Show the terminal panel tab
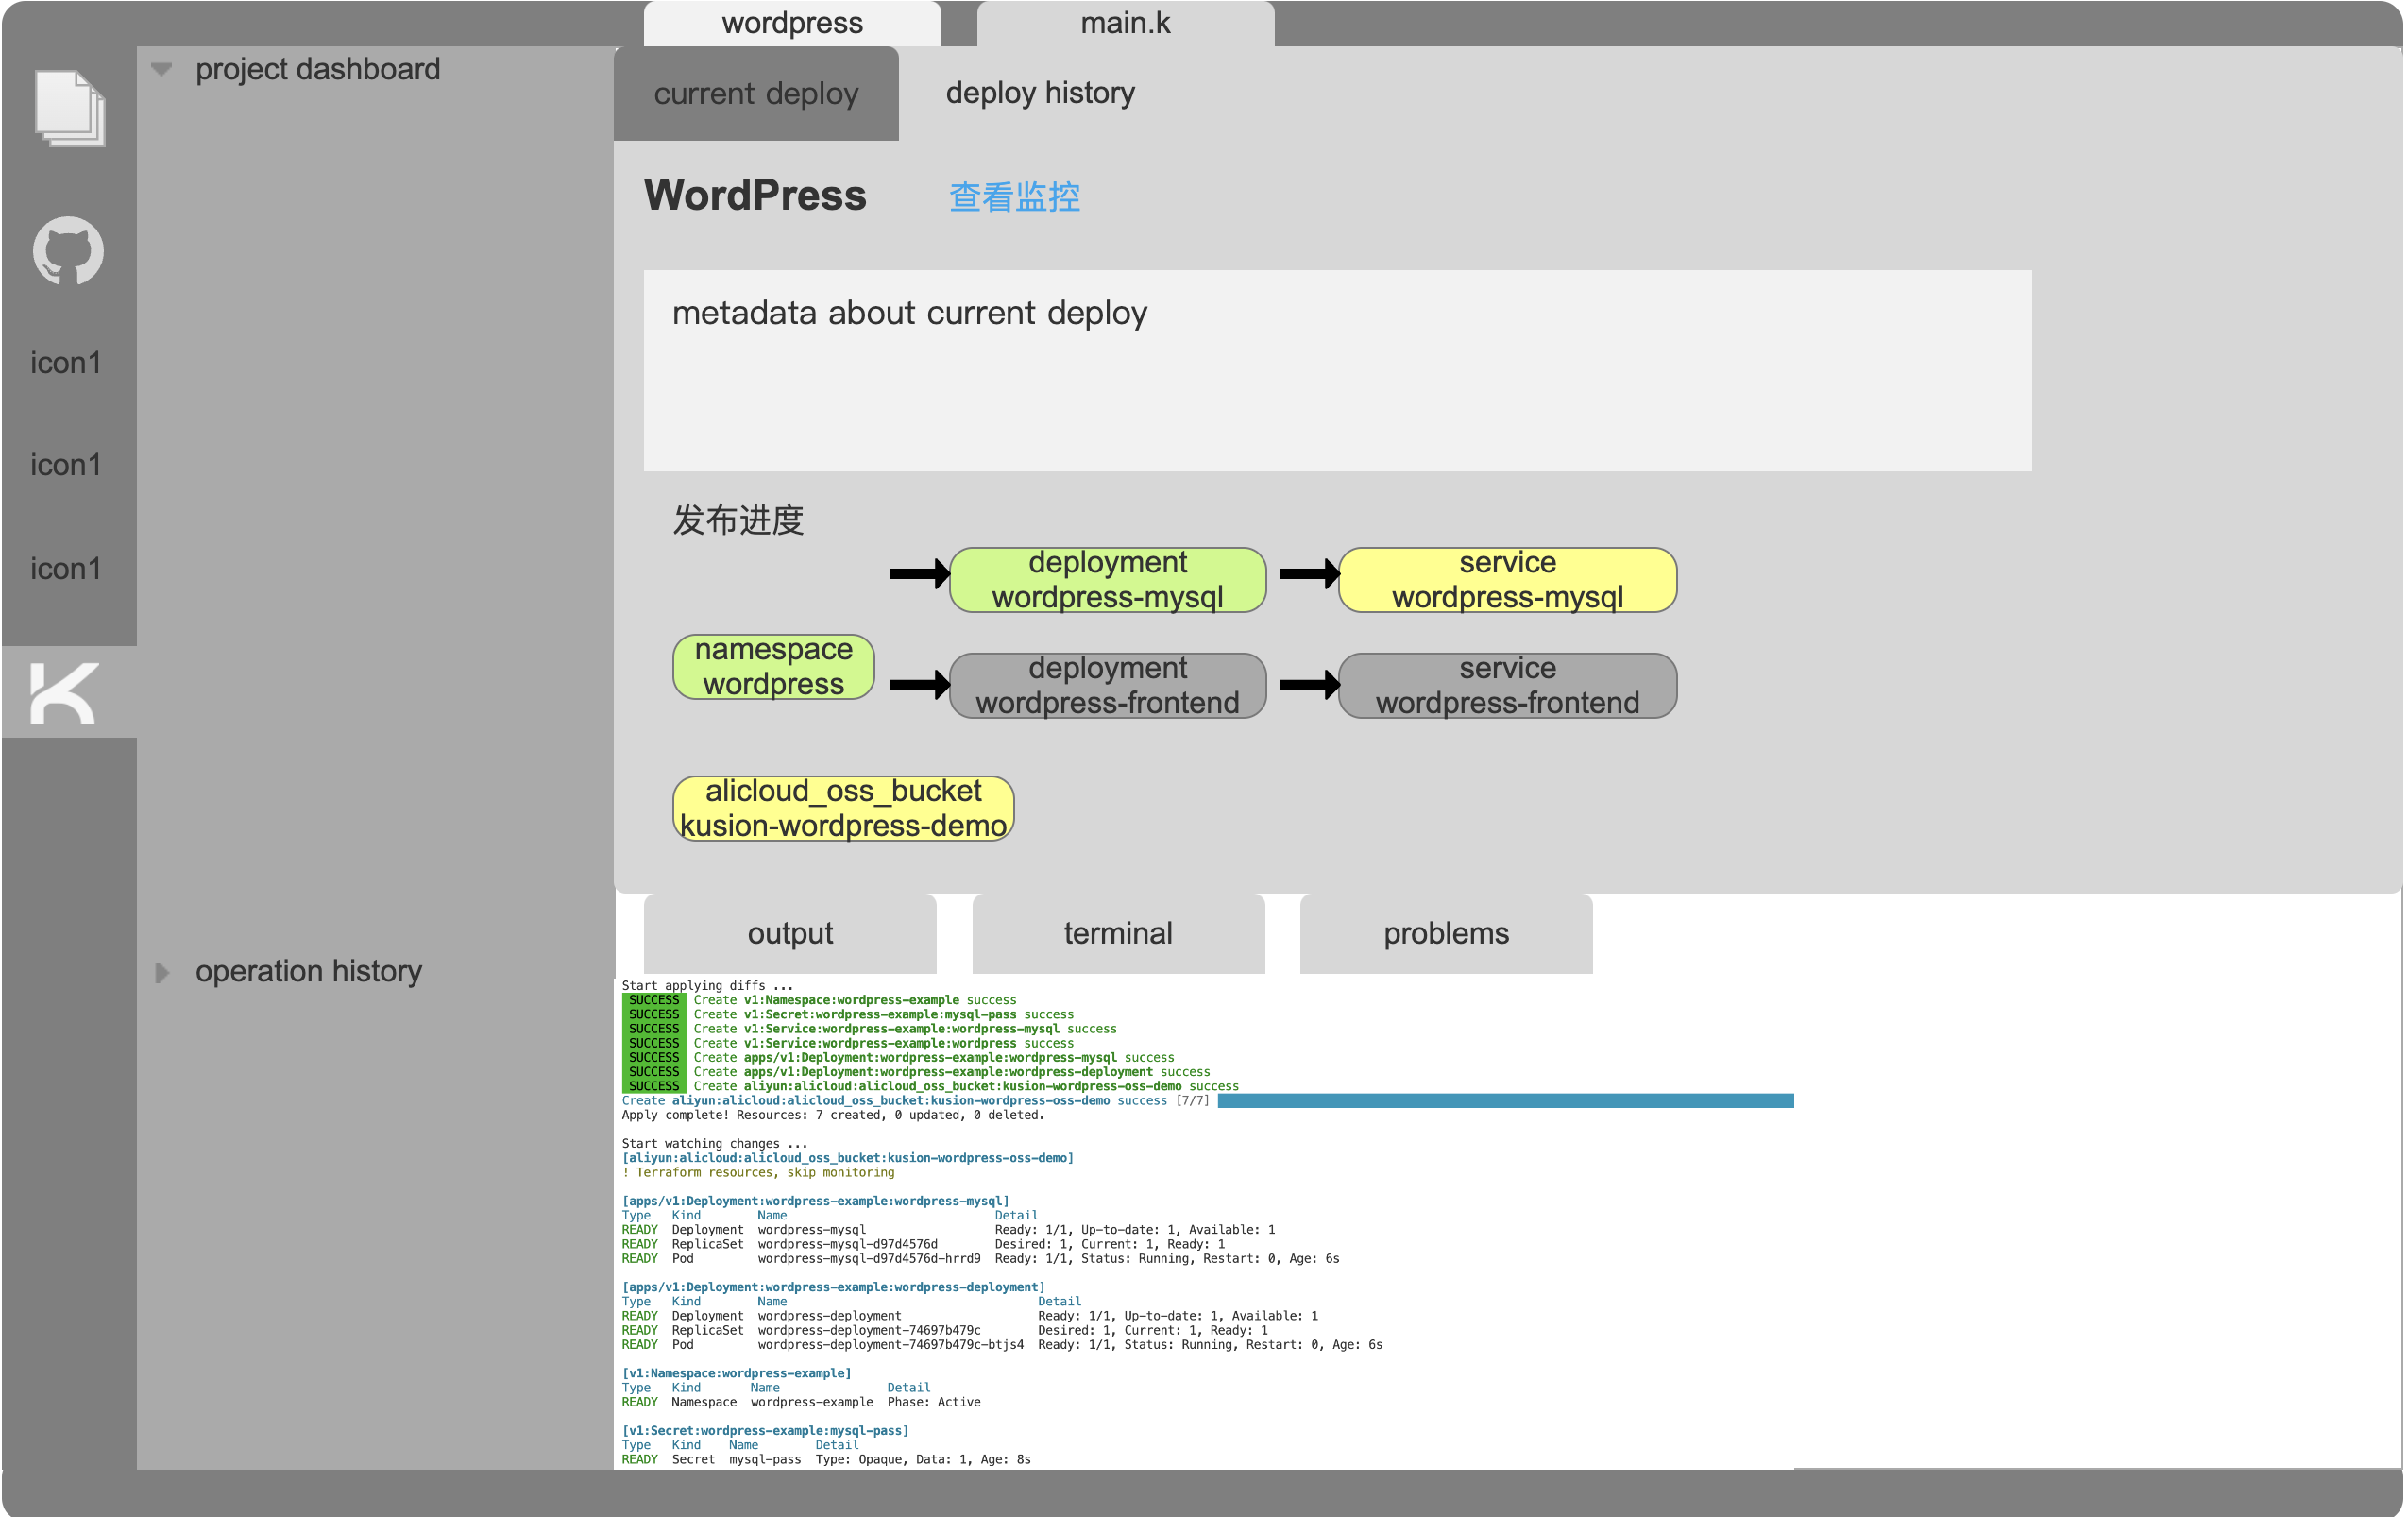 pyautogui.click(x=1118, y=933)
